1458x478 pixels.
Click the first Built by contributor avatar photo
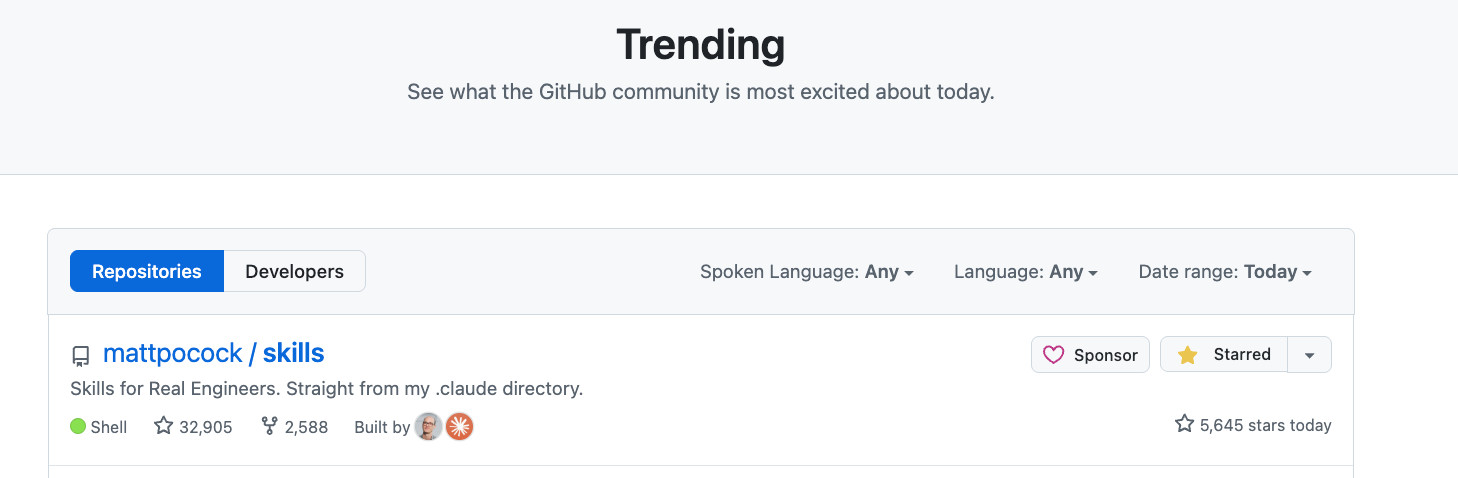pyautogui.click(x=428, y=427)
